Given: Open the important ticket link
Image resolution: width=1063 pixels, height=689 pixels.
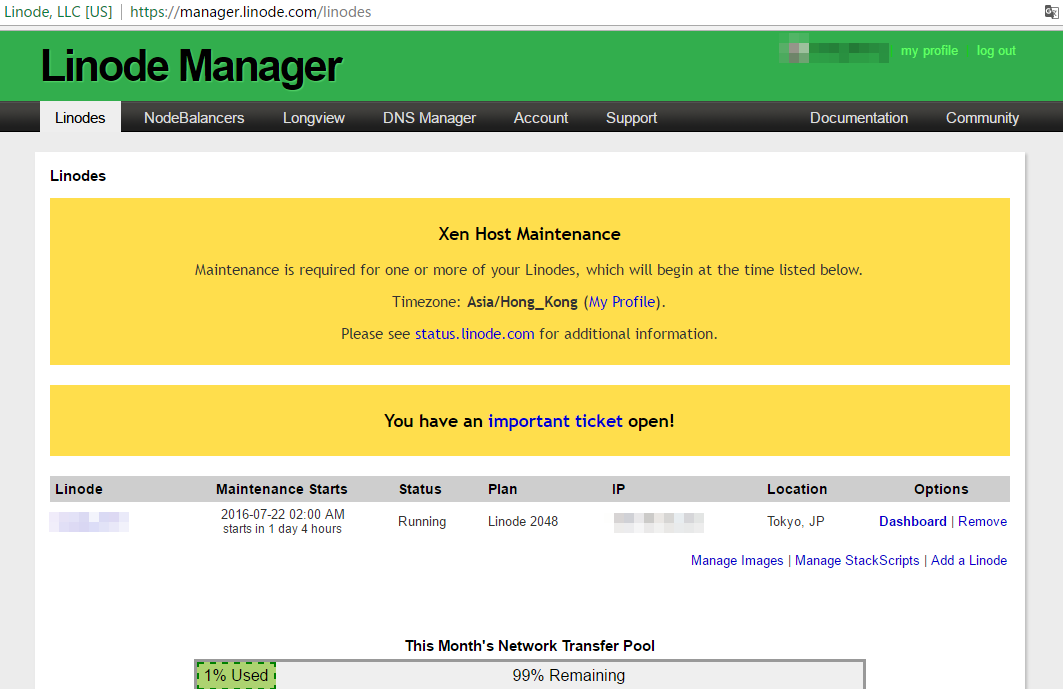Looking at the screenshot, I should pos(555,421).
